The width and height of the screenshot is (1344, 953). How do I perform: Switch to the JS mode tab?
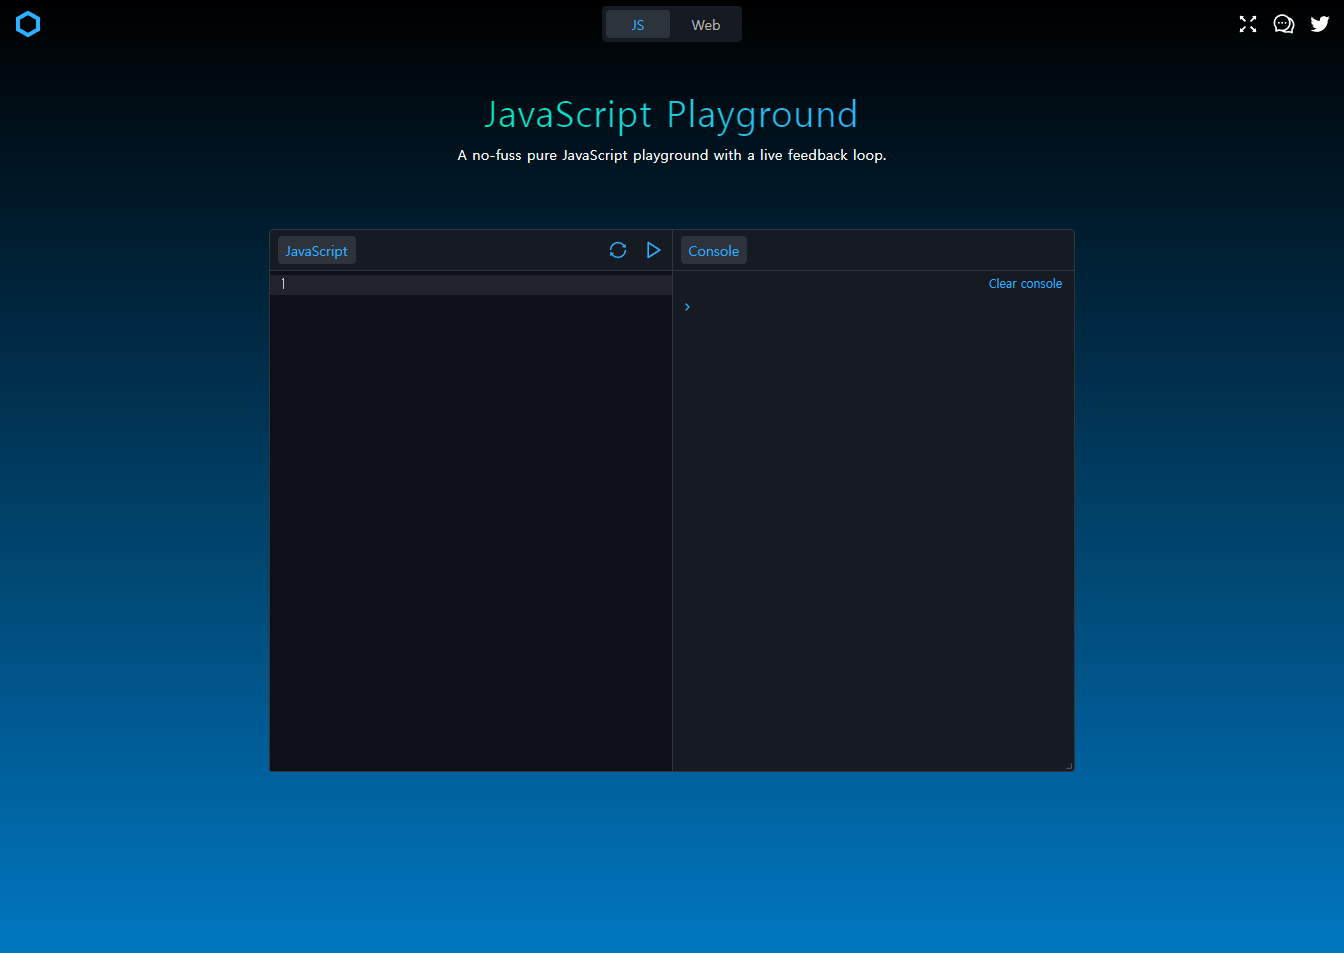click(x=638, y=25)
